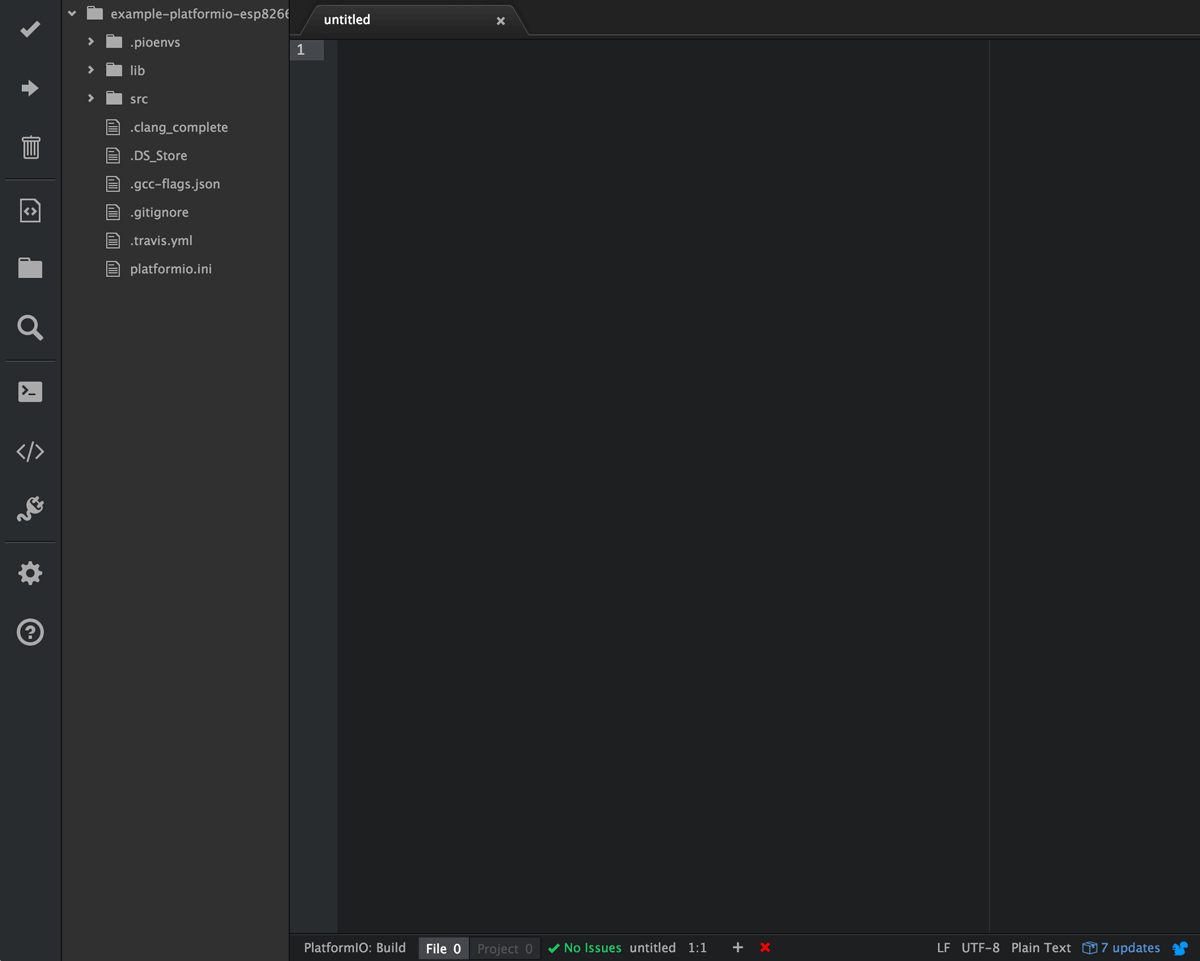Screen dimensions: 1200x961
Task: Close the untitled tab
Action: tap(501, 21)
